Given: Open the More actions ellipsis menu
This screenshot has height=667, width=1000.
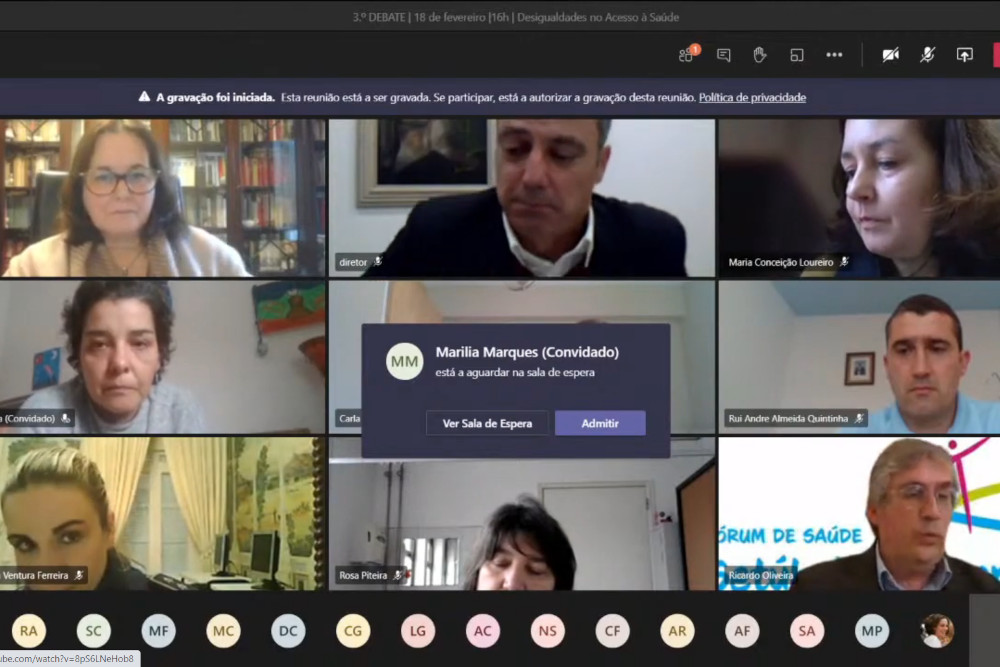Looking at the screenshot, I should click(x=834, y=55).
